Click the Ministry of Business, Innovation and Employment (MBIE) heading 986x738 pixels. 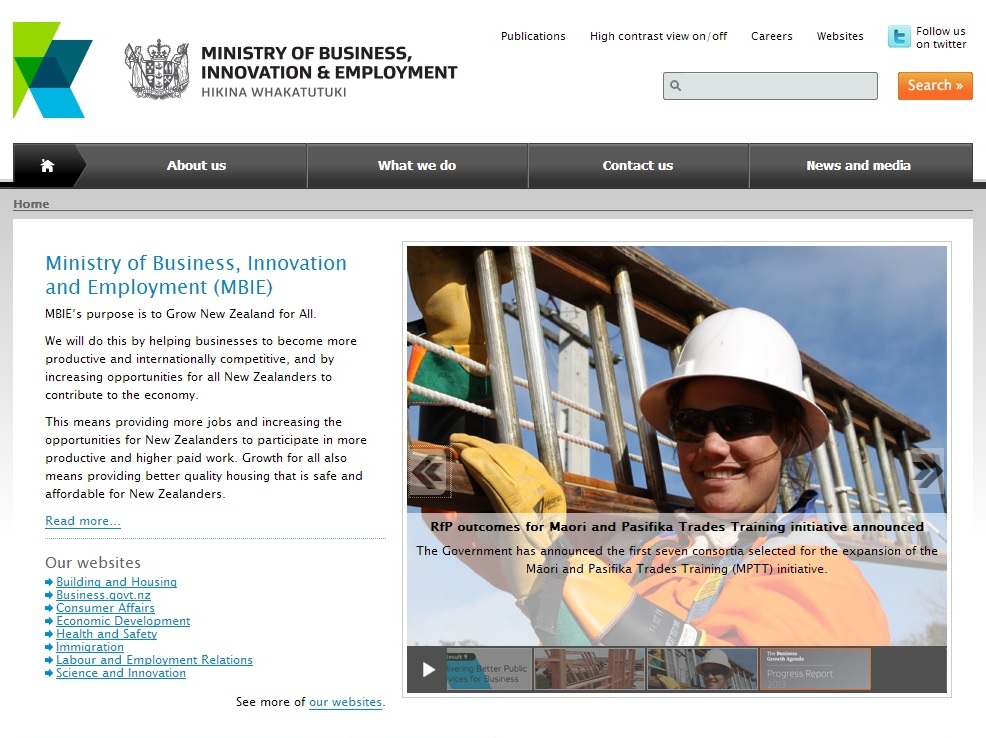pos(196,275)
